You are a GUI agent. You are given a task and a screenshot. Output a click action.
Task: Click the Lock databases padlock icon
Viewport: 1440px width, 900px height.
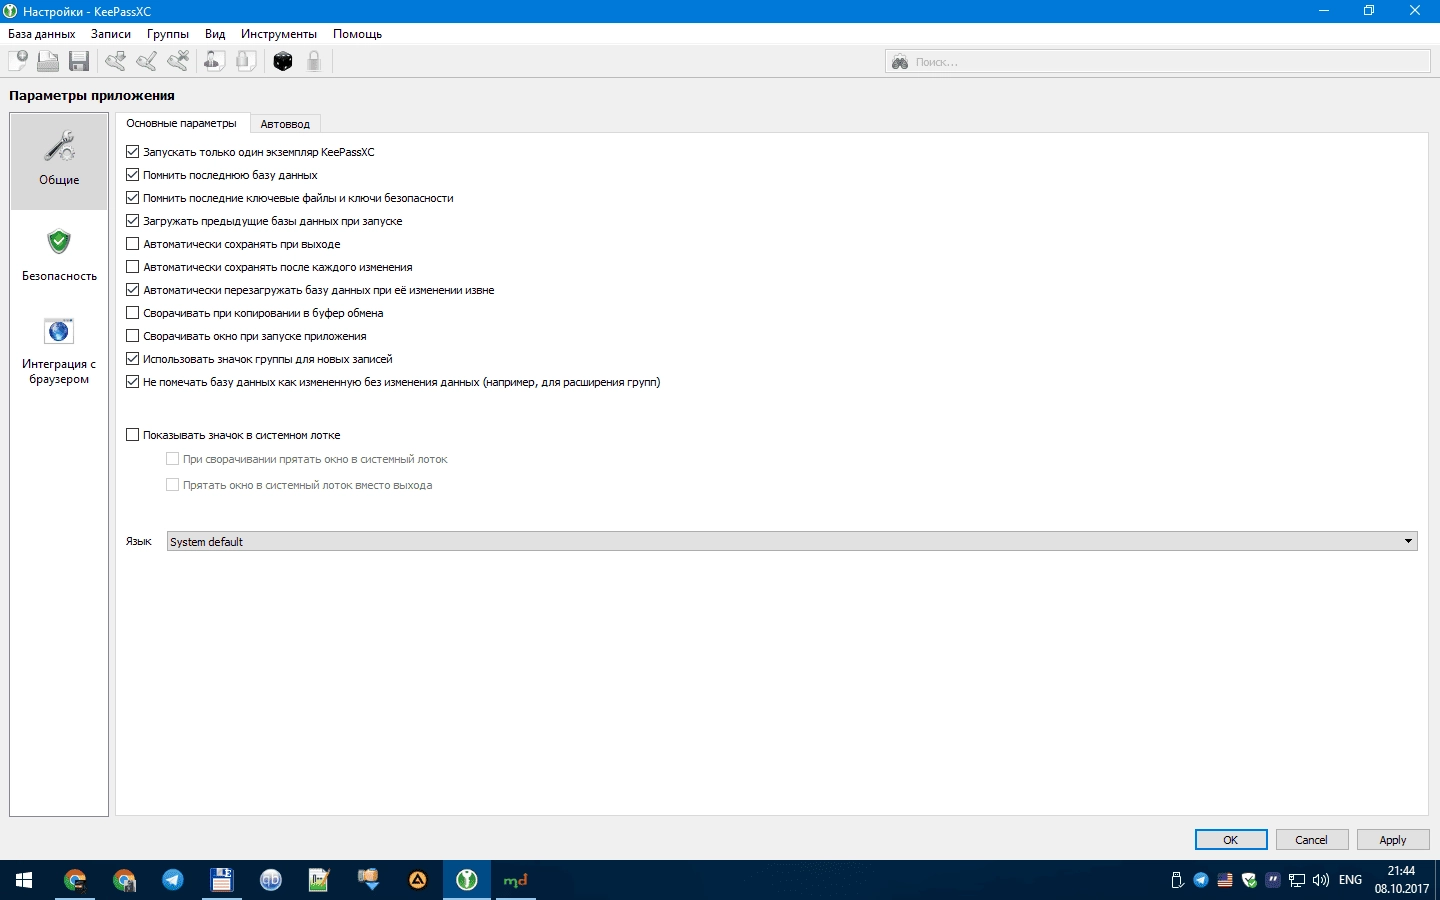(x=314, y=61)
